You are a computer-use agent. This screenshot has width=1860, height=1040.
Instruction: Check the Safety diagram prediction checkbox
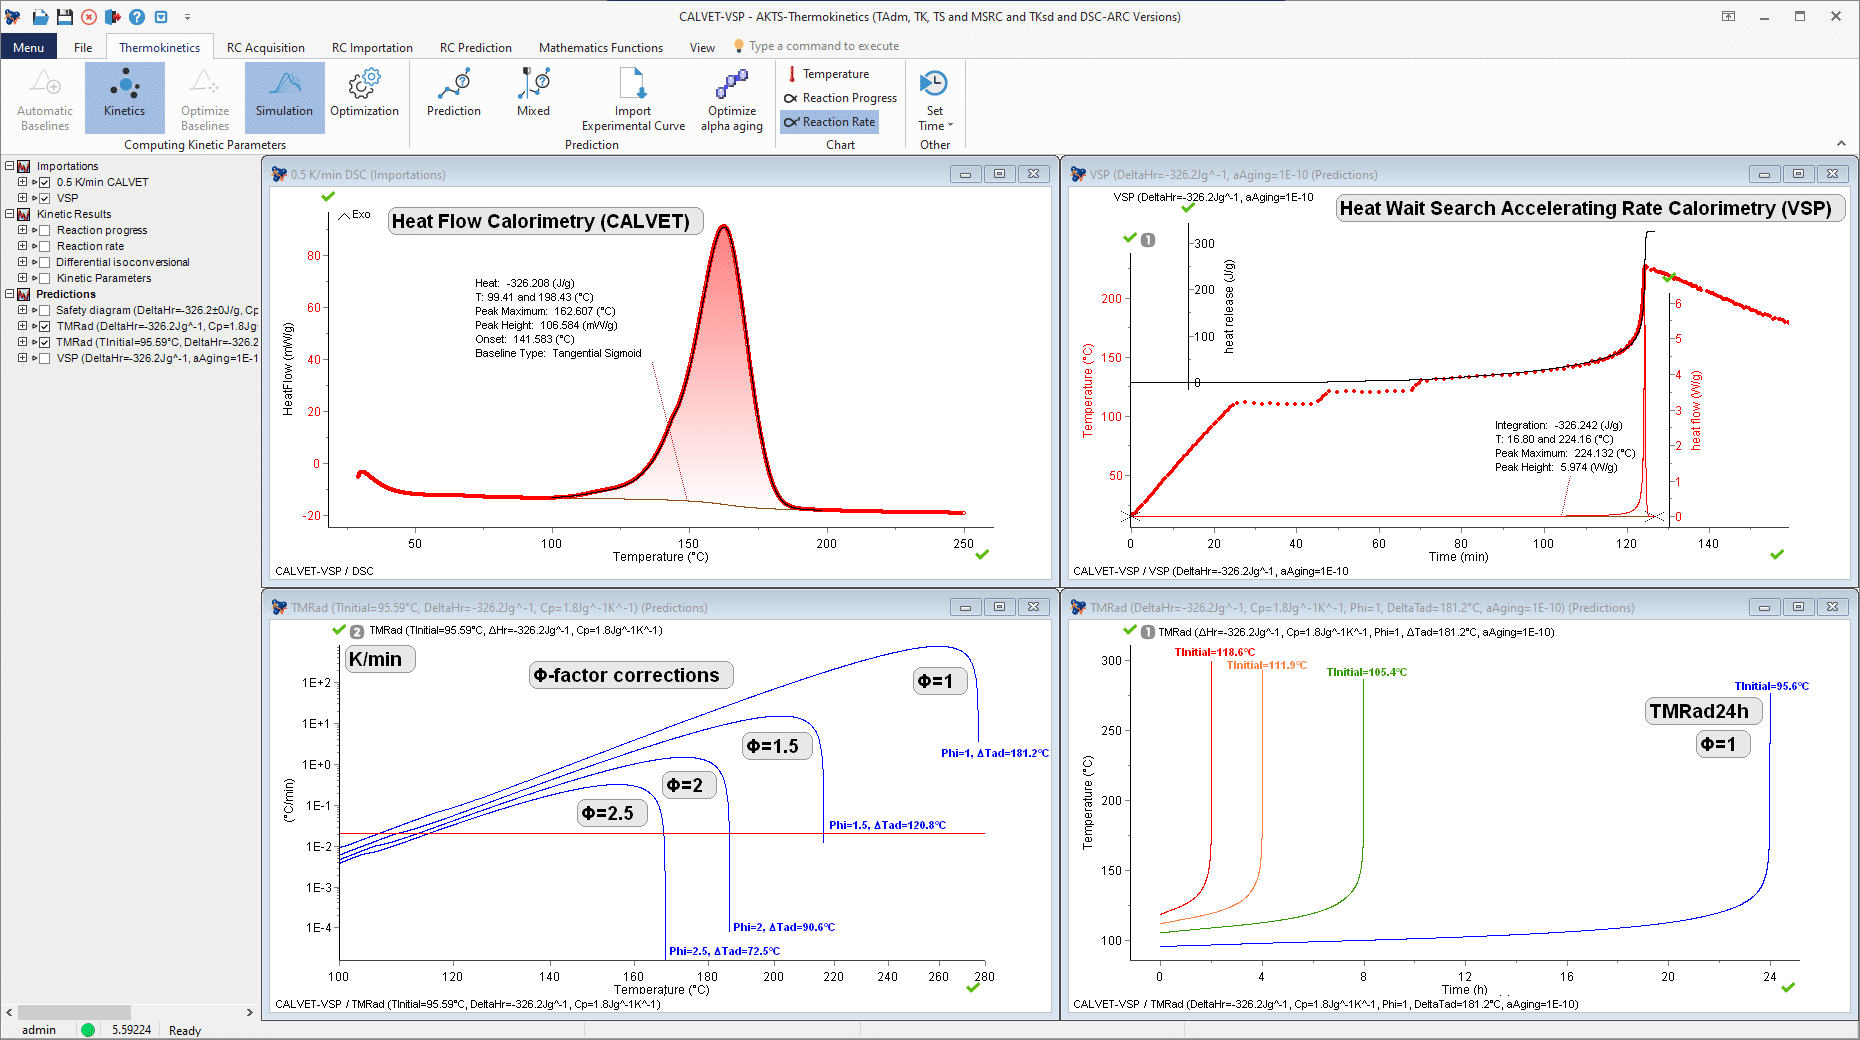[x=45, y=310]
